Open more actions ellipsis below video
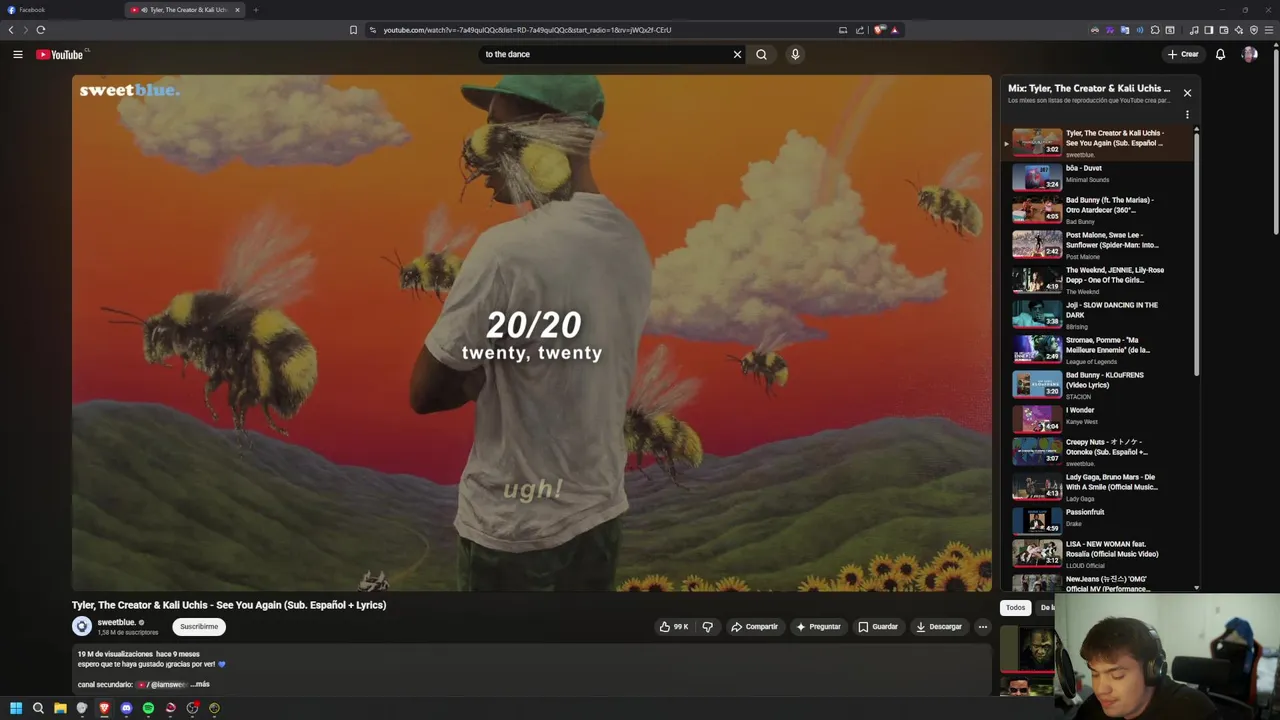 coord(982,627)
